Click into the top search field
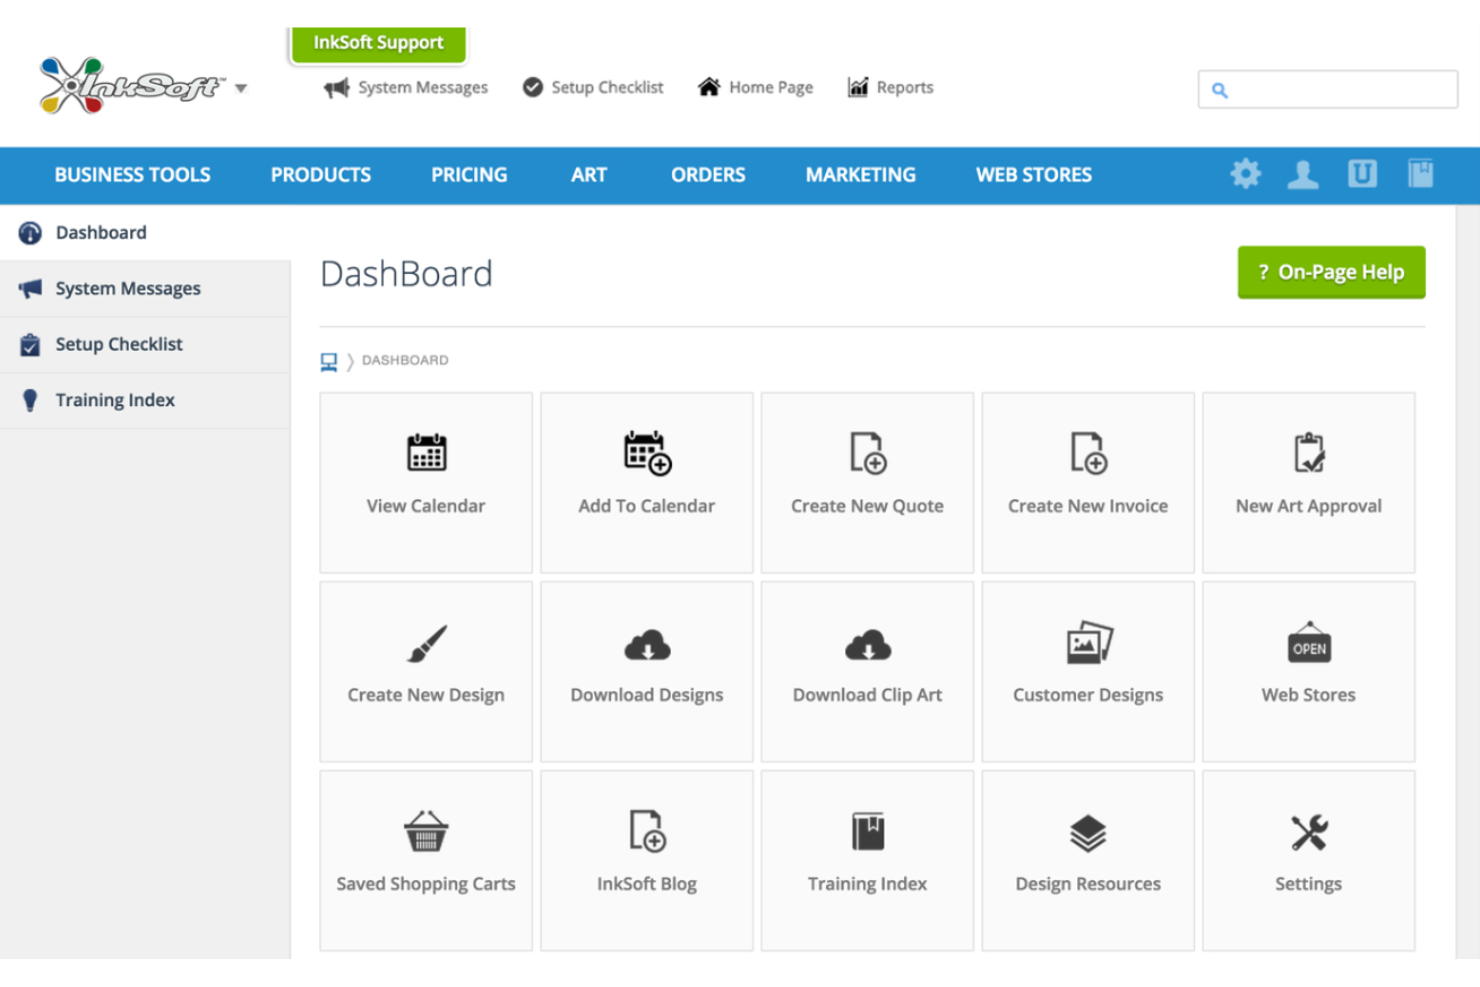Image resolution: width=1480 pixels, height=987 pixels. [x=1328, y=89]
